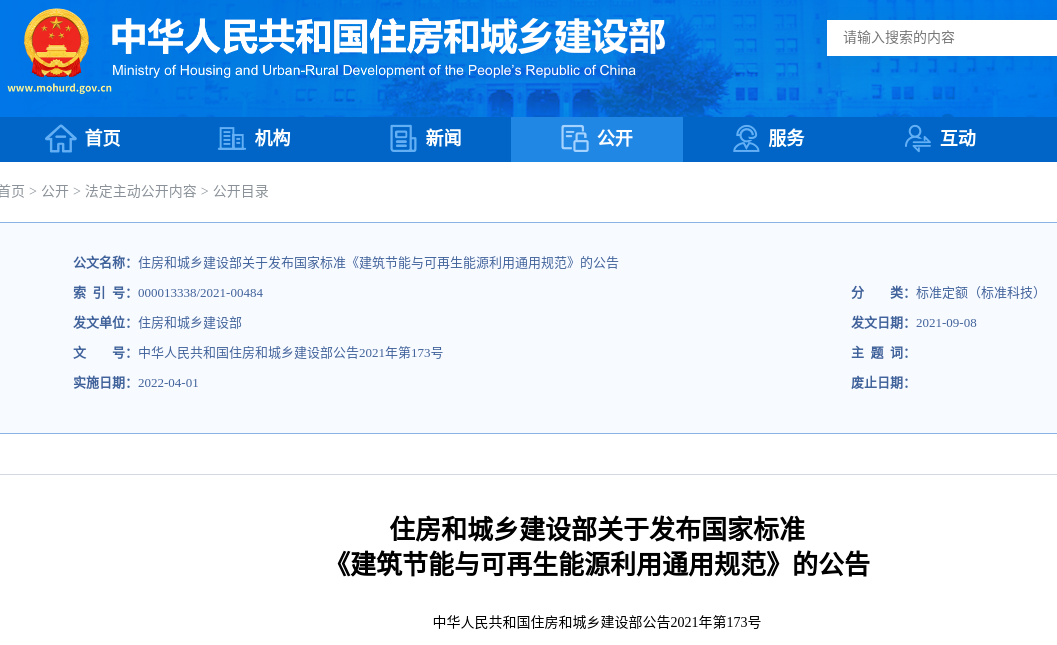Click the 首页 breadcrumb link
This screenshot has width=1057, height=645.
[x=11, y=191]
